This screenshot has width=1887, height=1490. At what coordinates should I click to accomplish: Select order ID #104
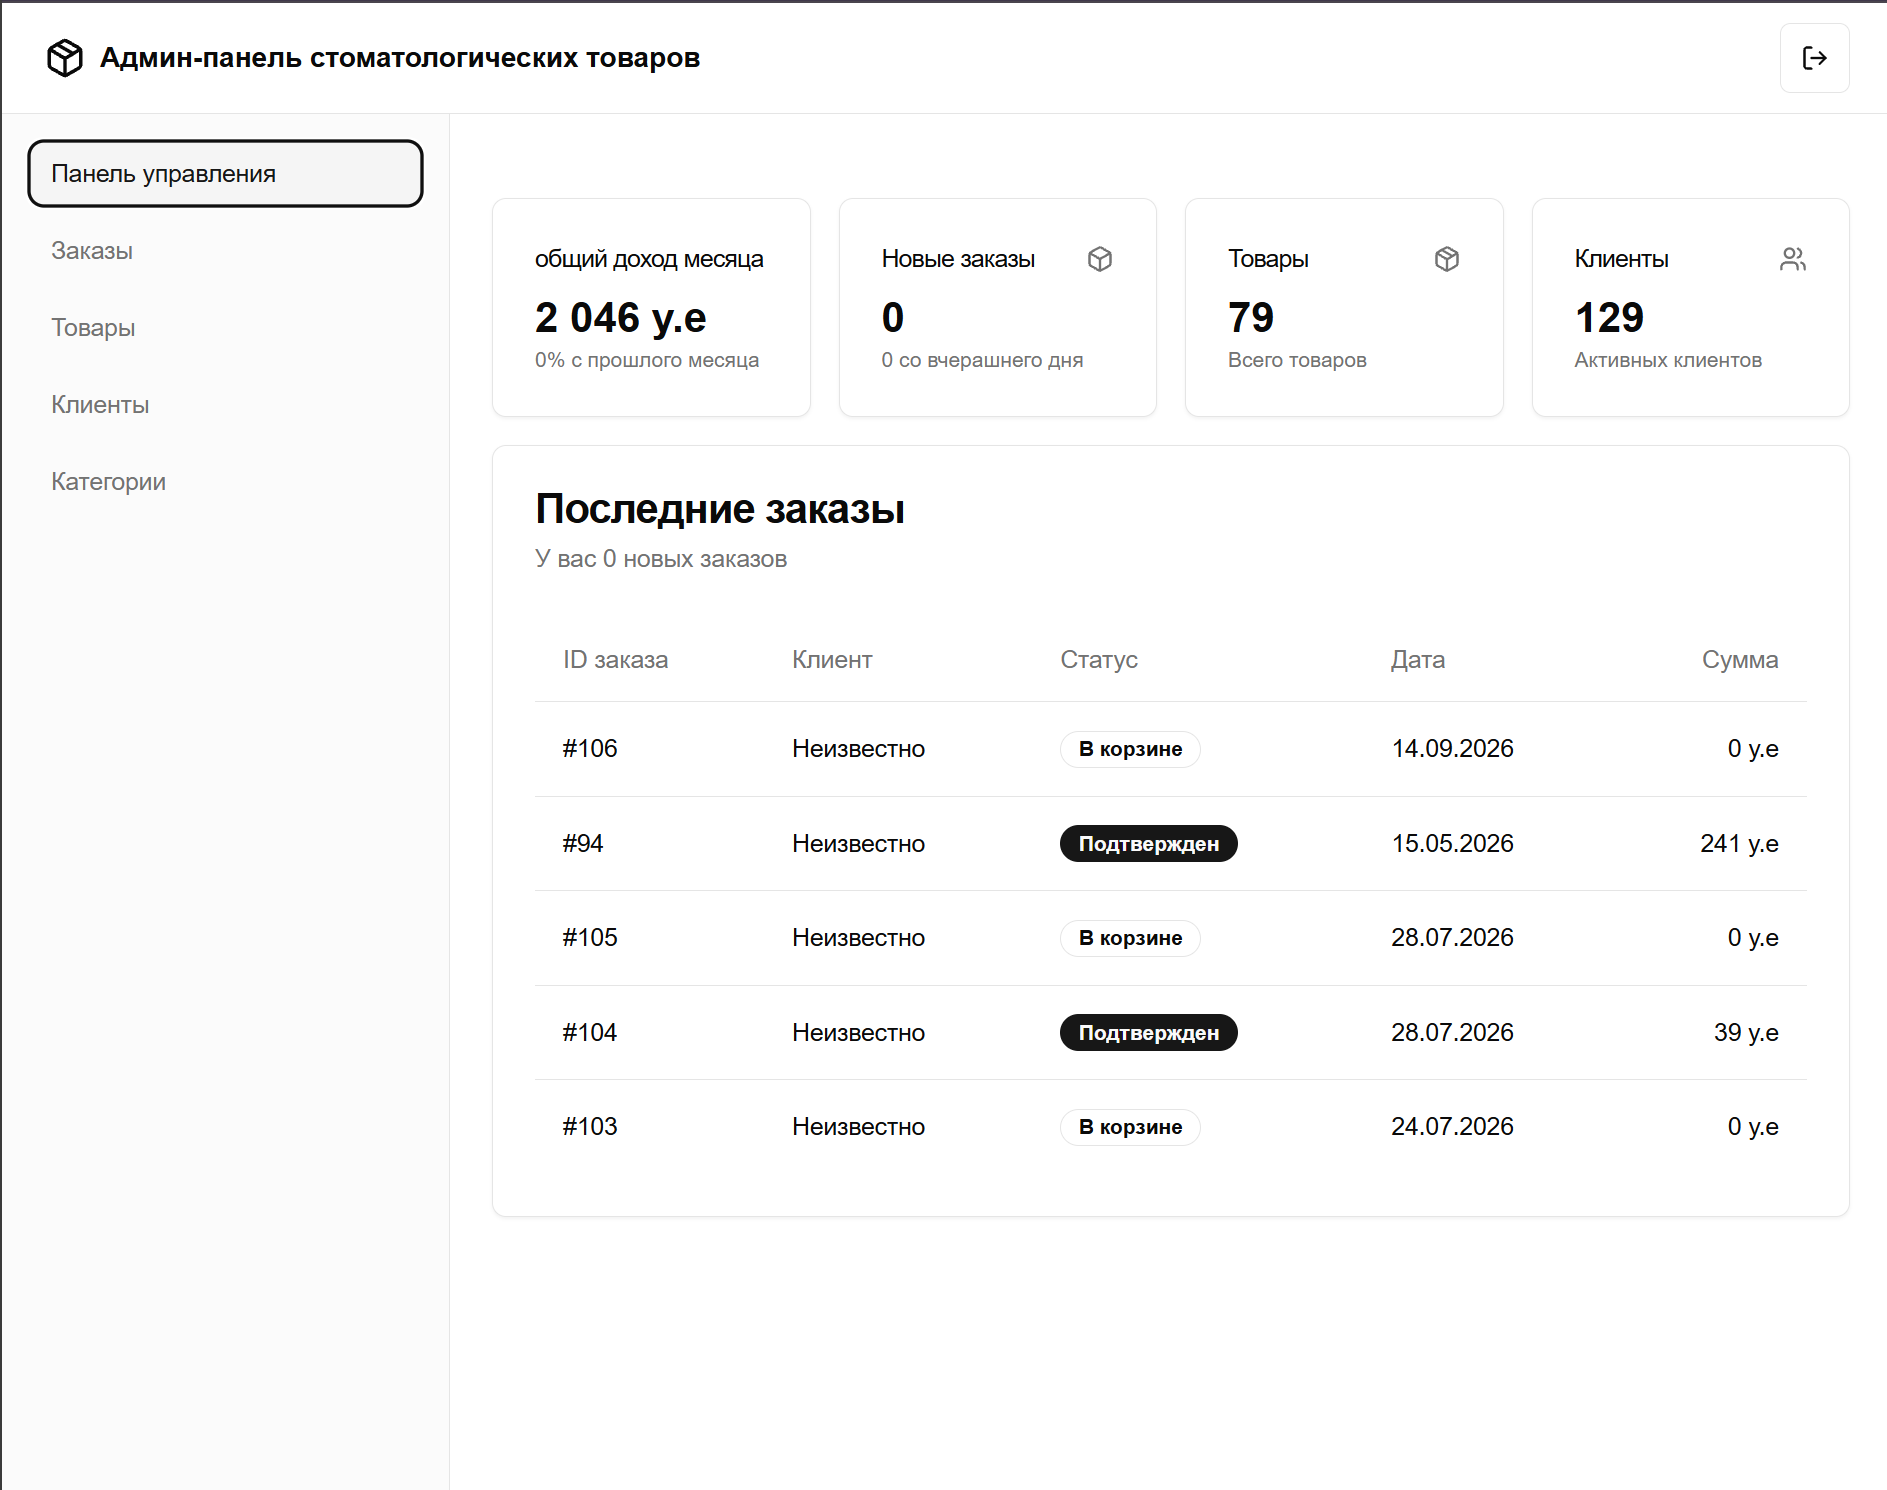click(x=590, y=1033)
